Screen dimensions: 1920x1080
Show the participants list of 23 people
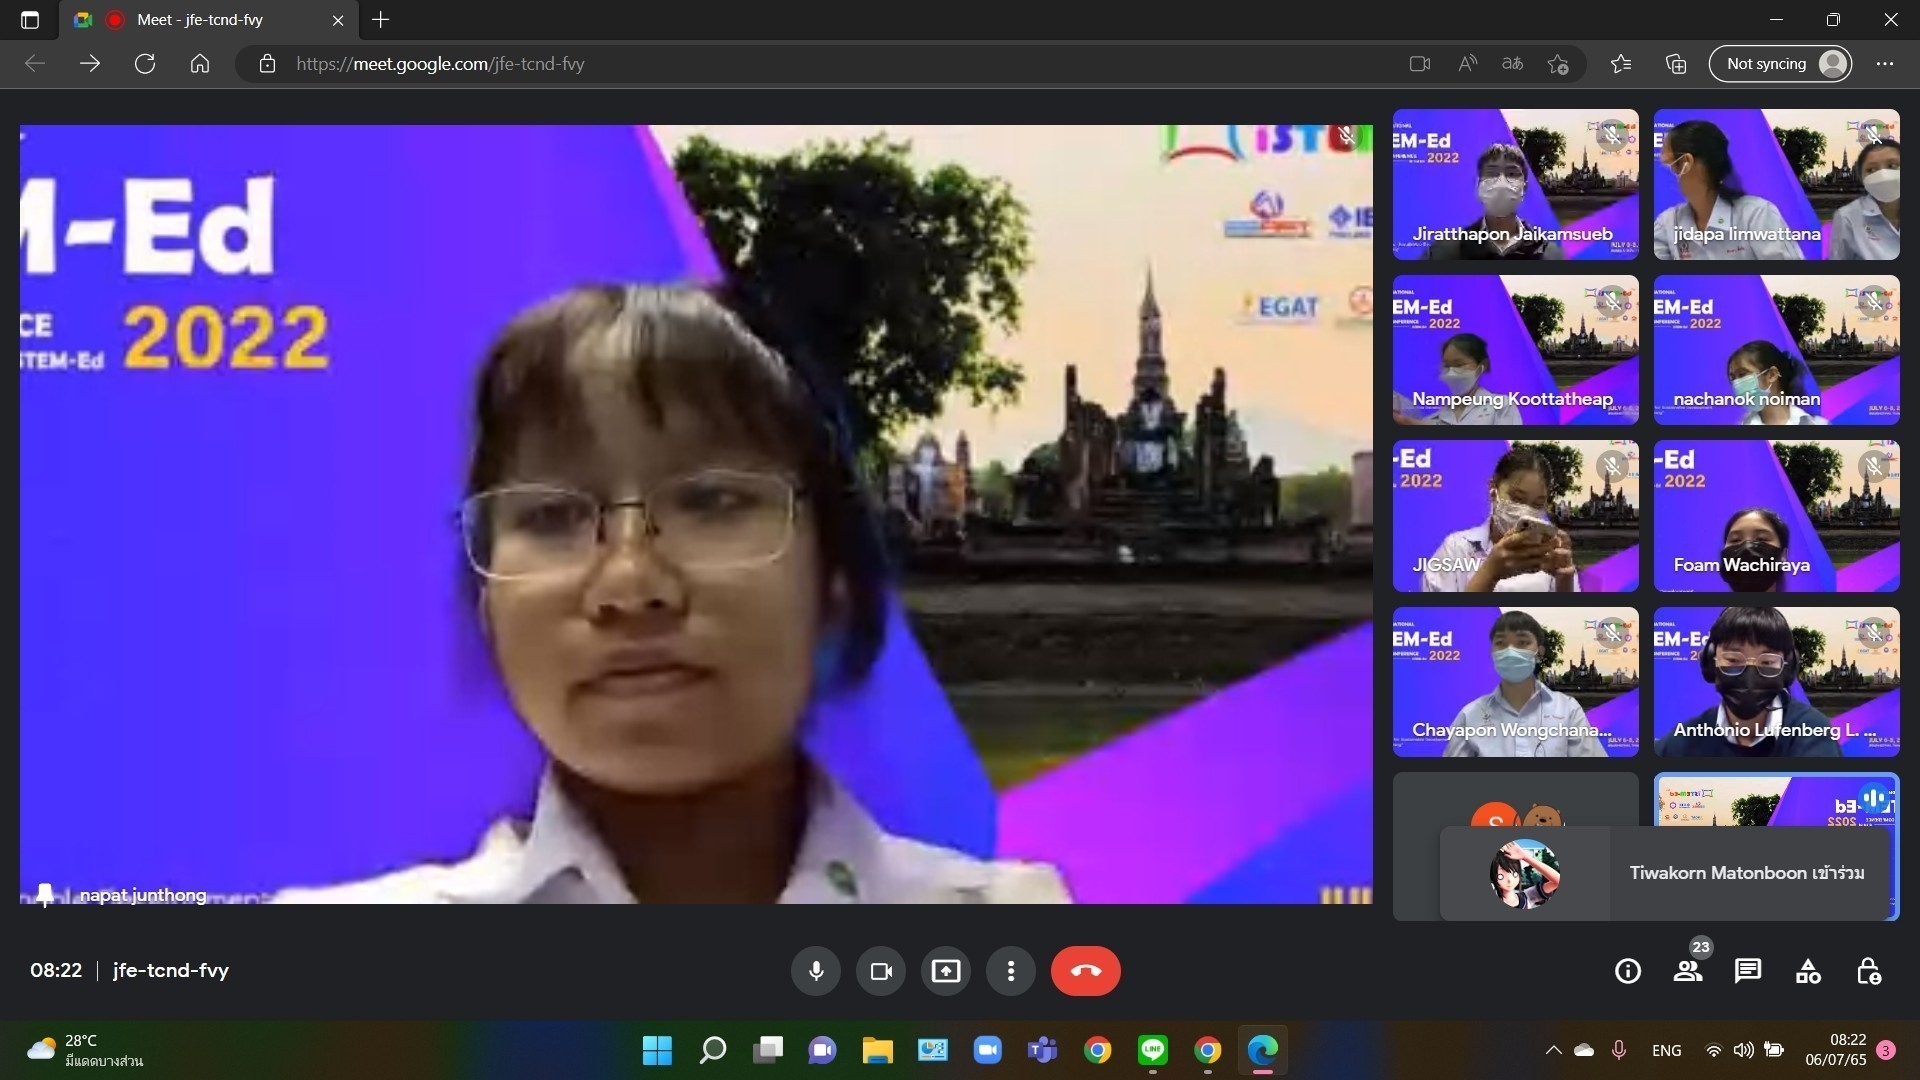click(x=1688, y=971)
